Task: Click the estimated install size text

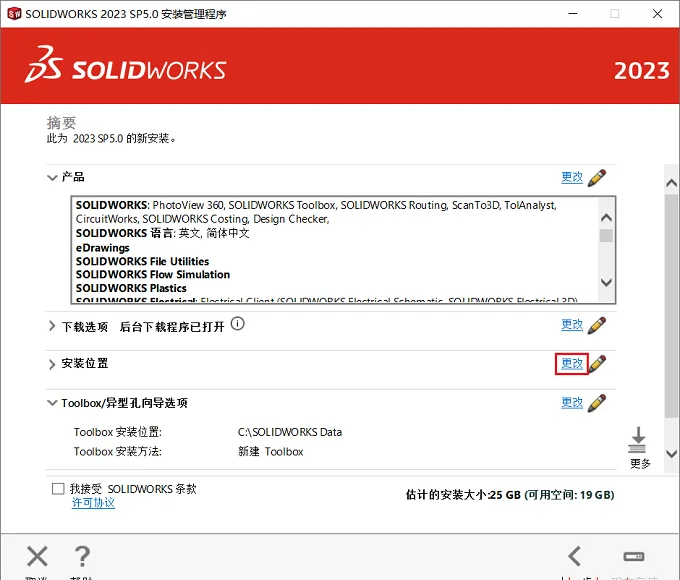Action: [510, 495]
